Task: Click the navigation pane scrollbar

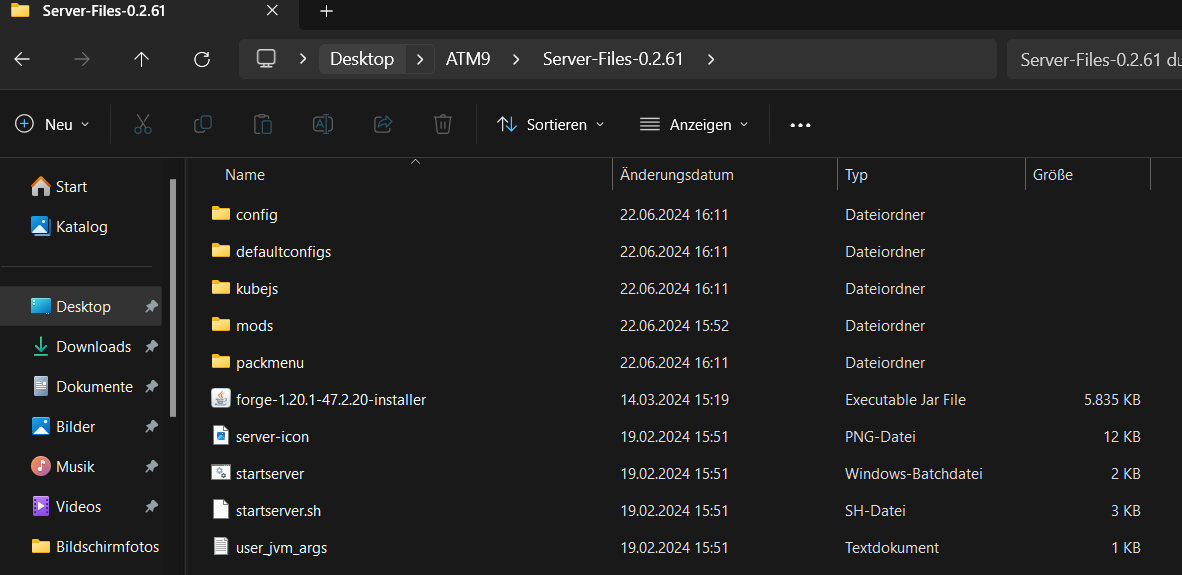Action: [x=173, y=298]
